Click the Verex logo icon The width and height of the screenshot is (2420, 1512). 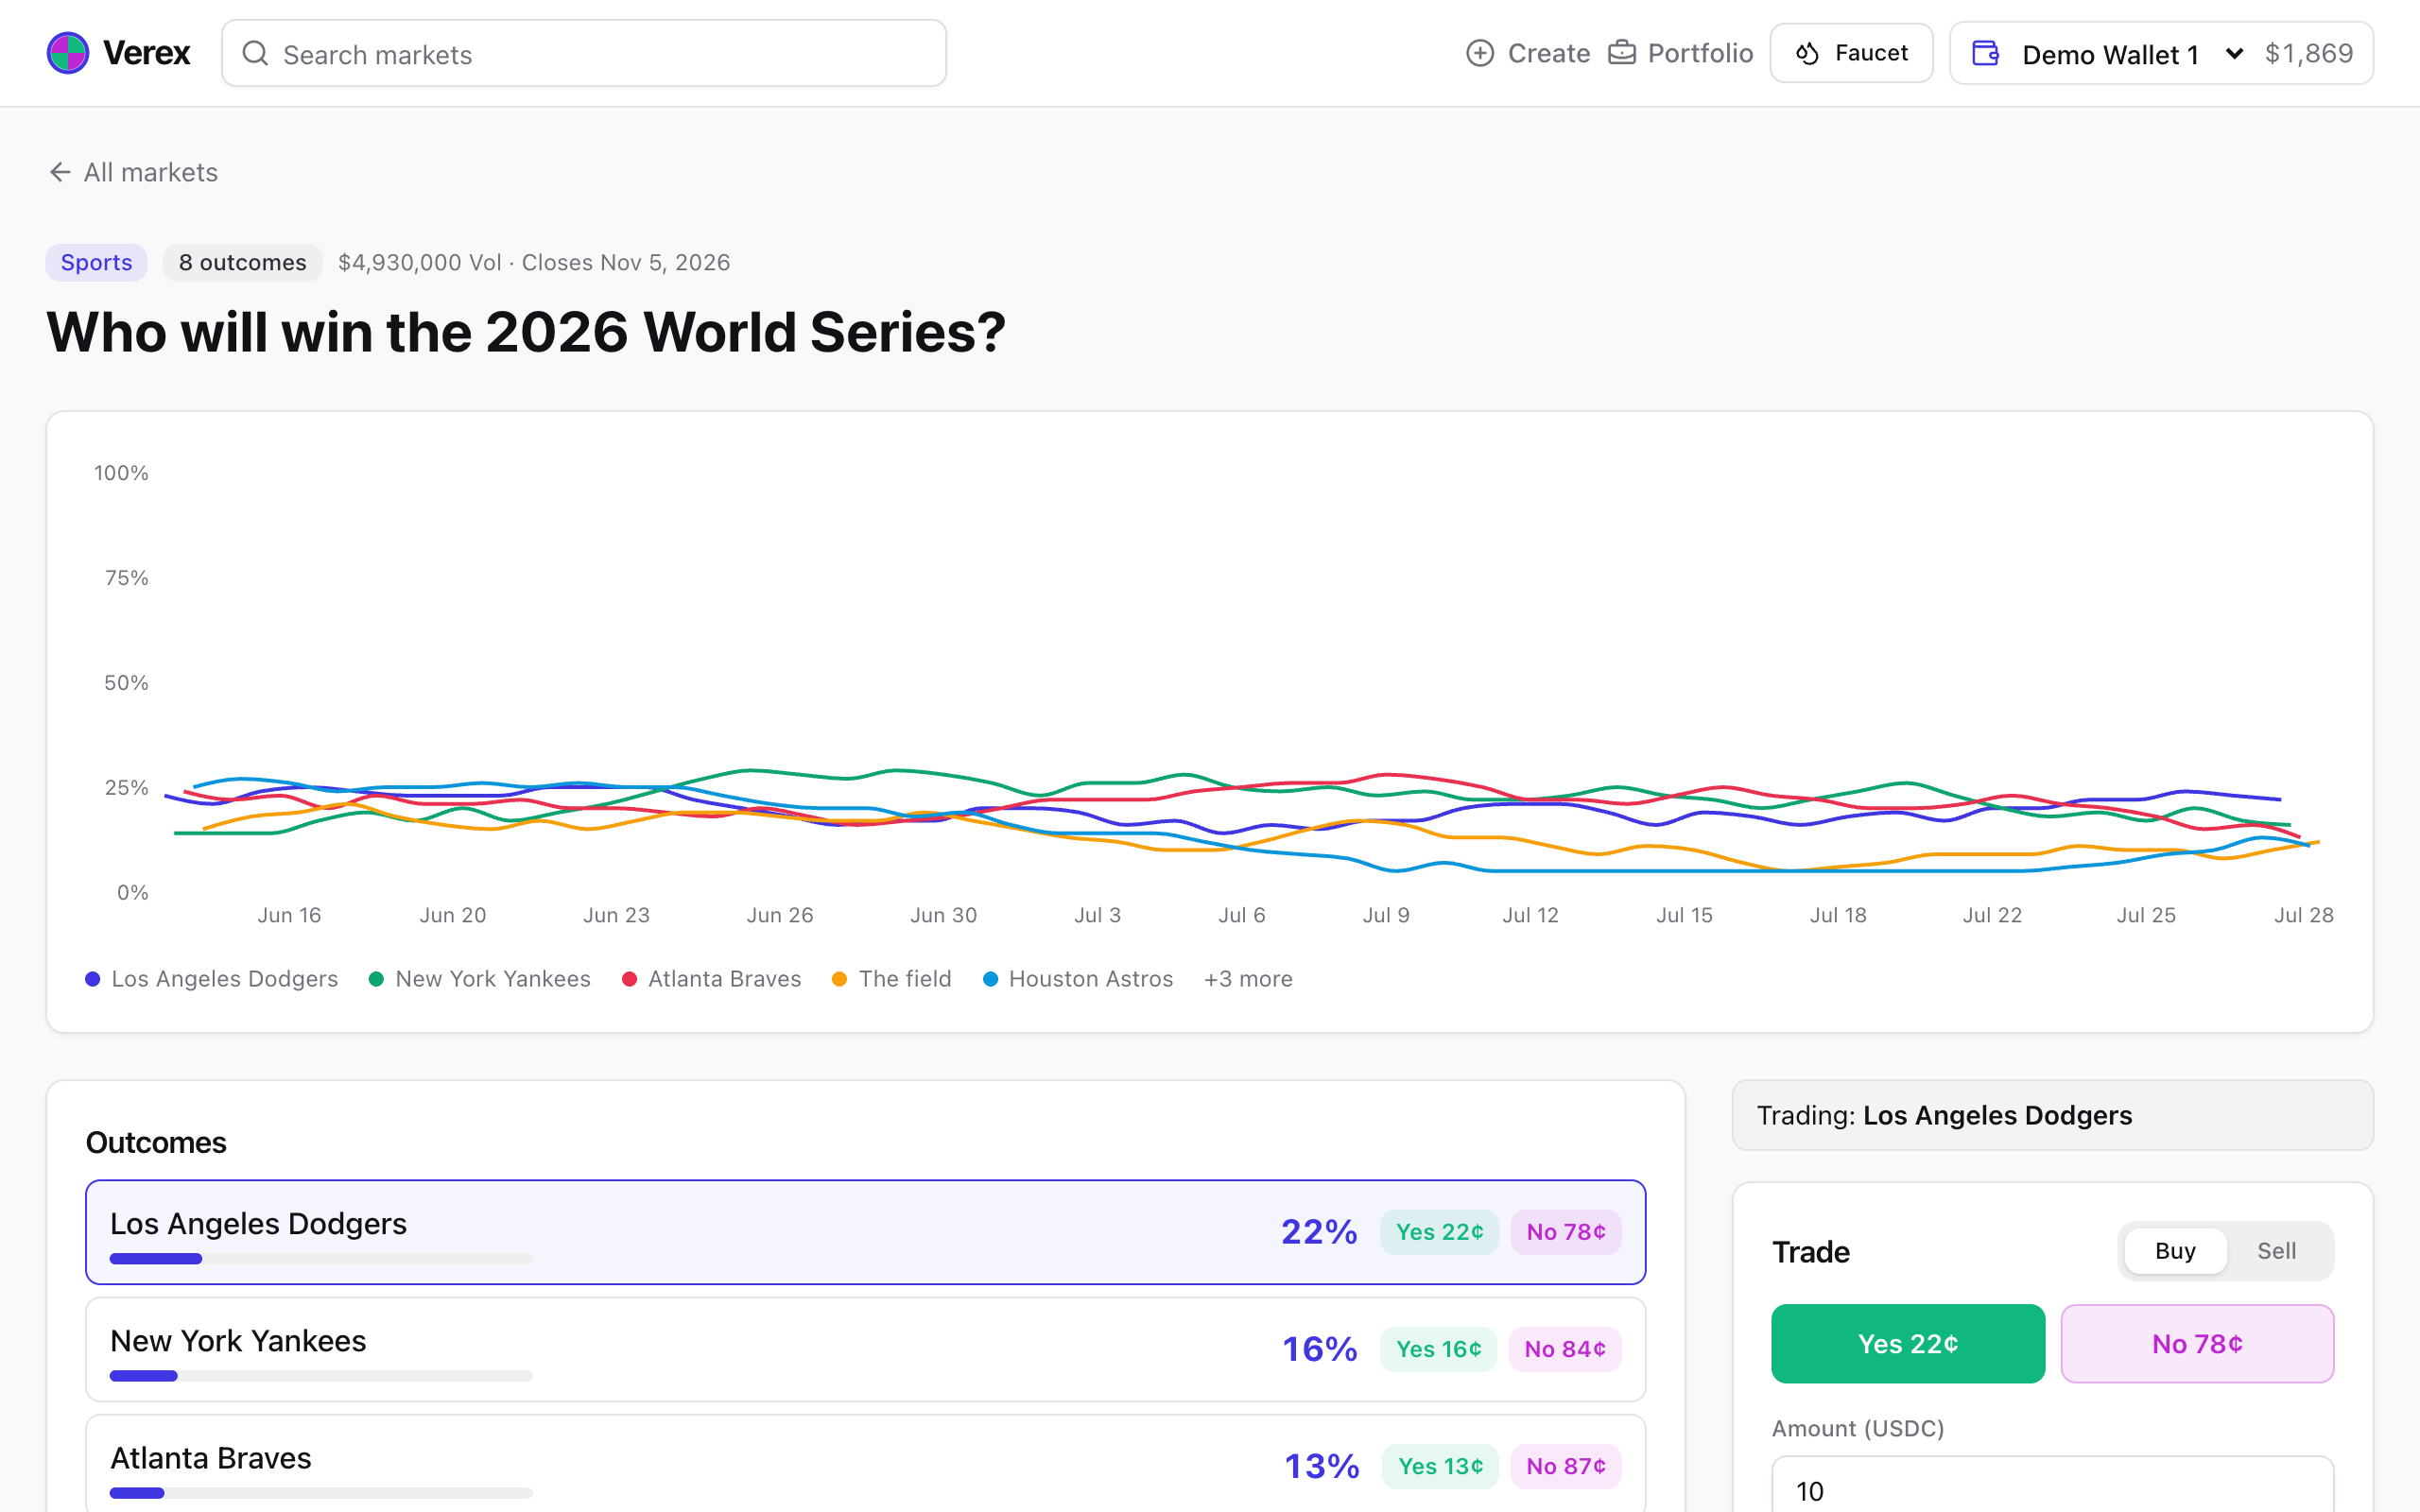coord(68,53)
